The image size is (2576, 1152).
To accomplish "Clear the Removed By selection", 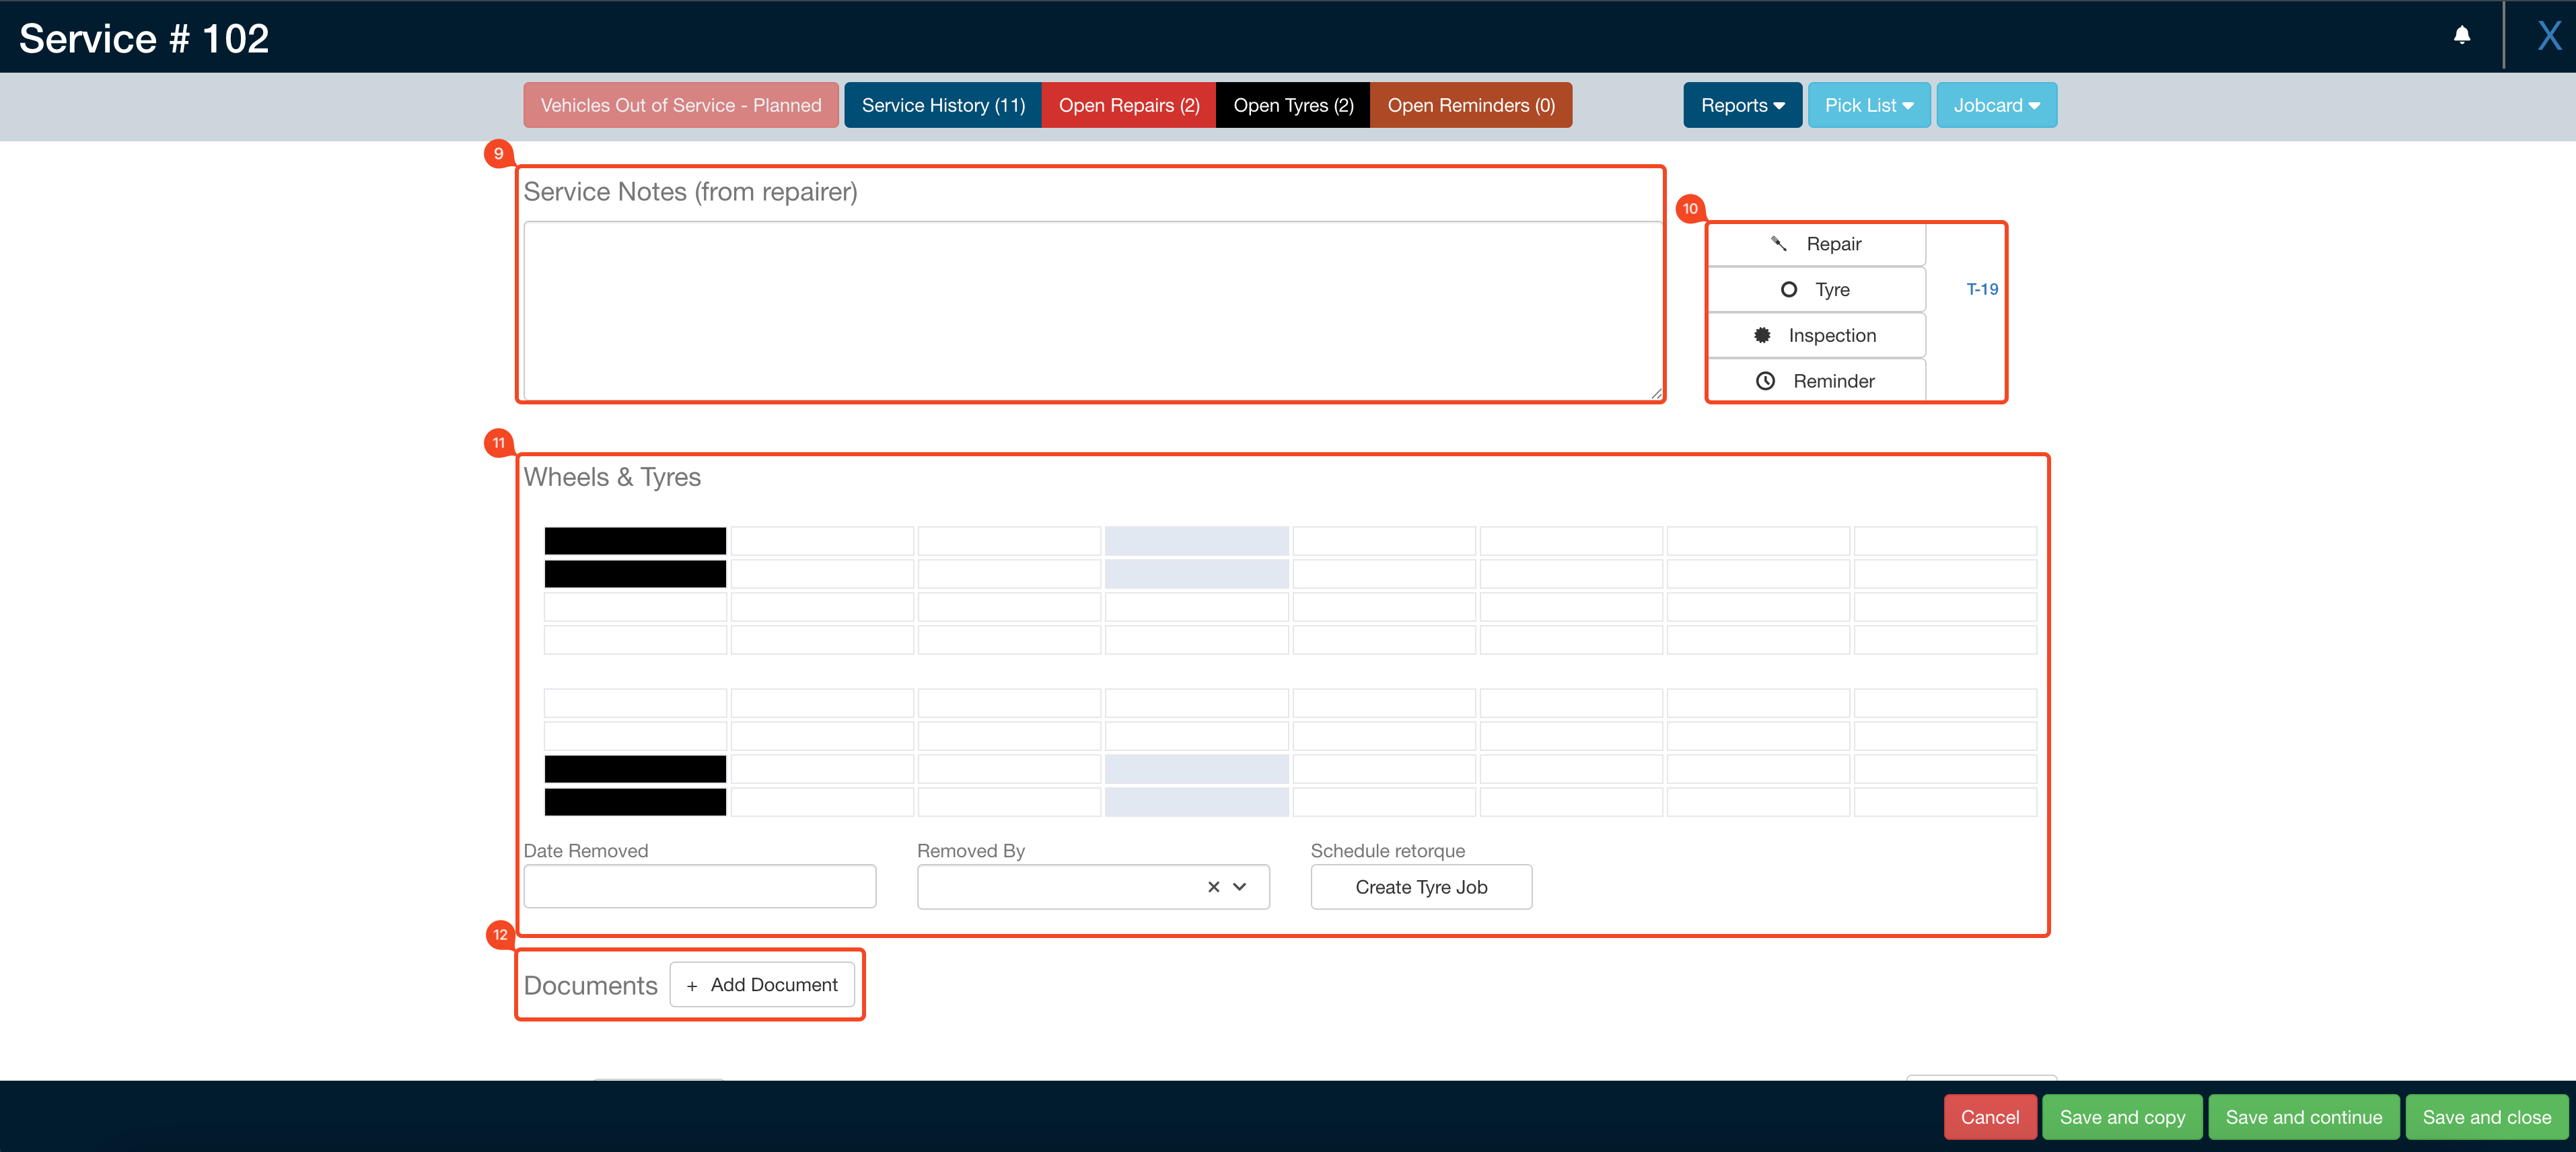I will click(x=1213, y=887).
